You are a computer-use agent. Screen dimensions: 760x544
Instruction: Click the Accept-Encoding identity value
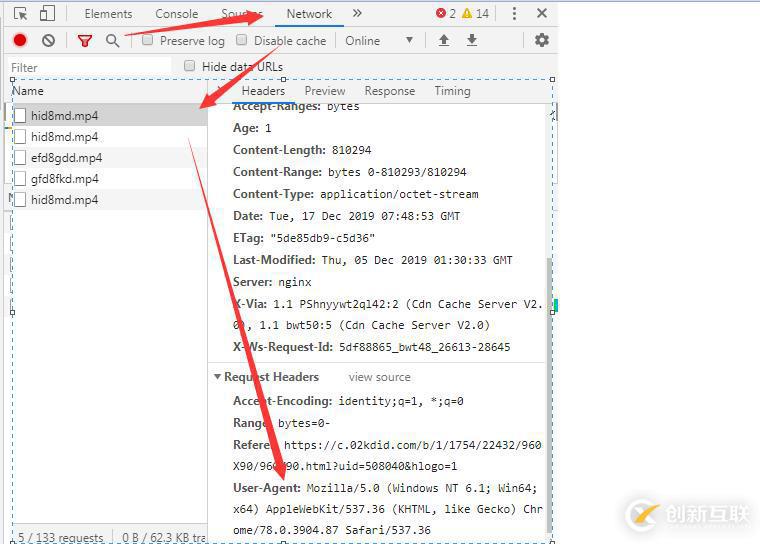tap(401, 401)
